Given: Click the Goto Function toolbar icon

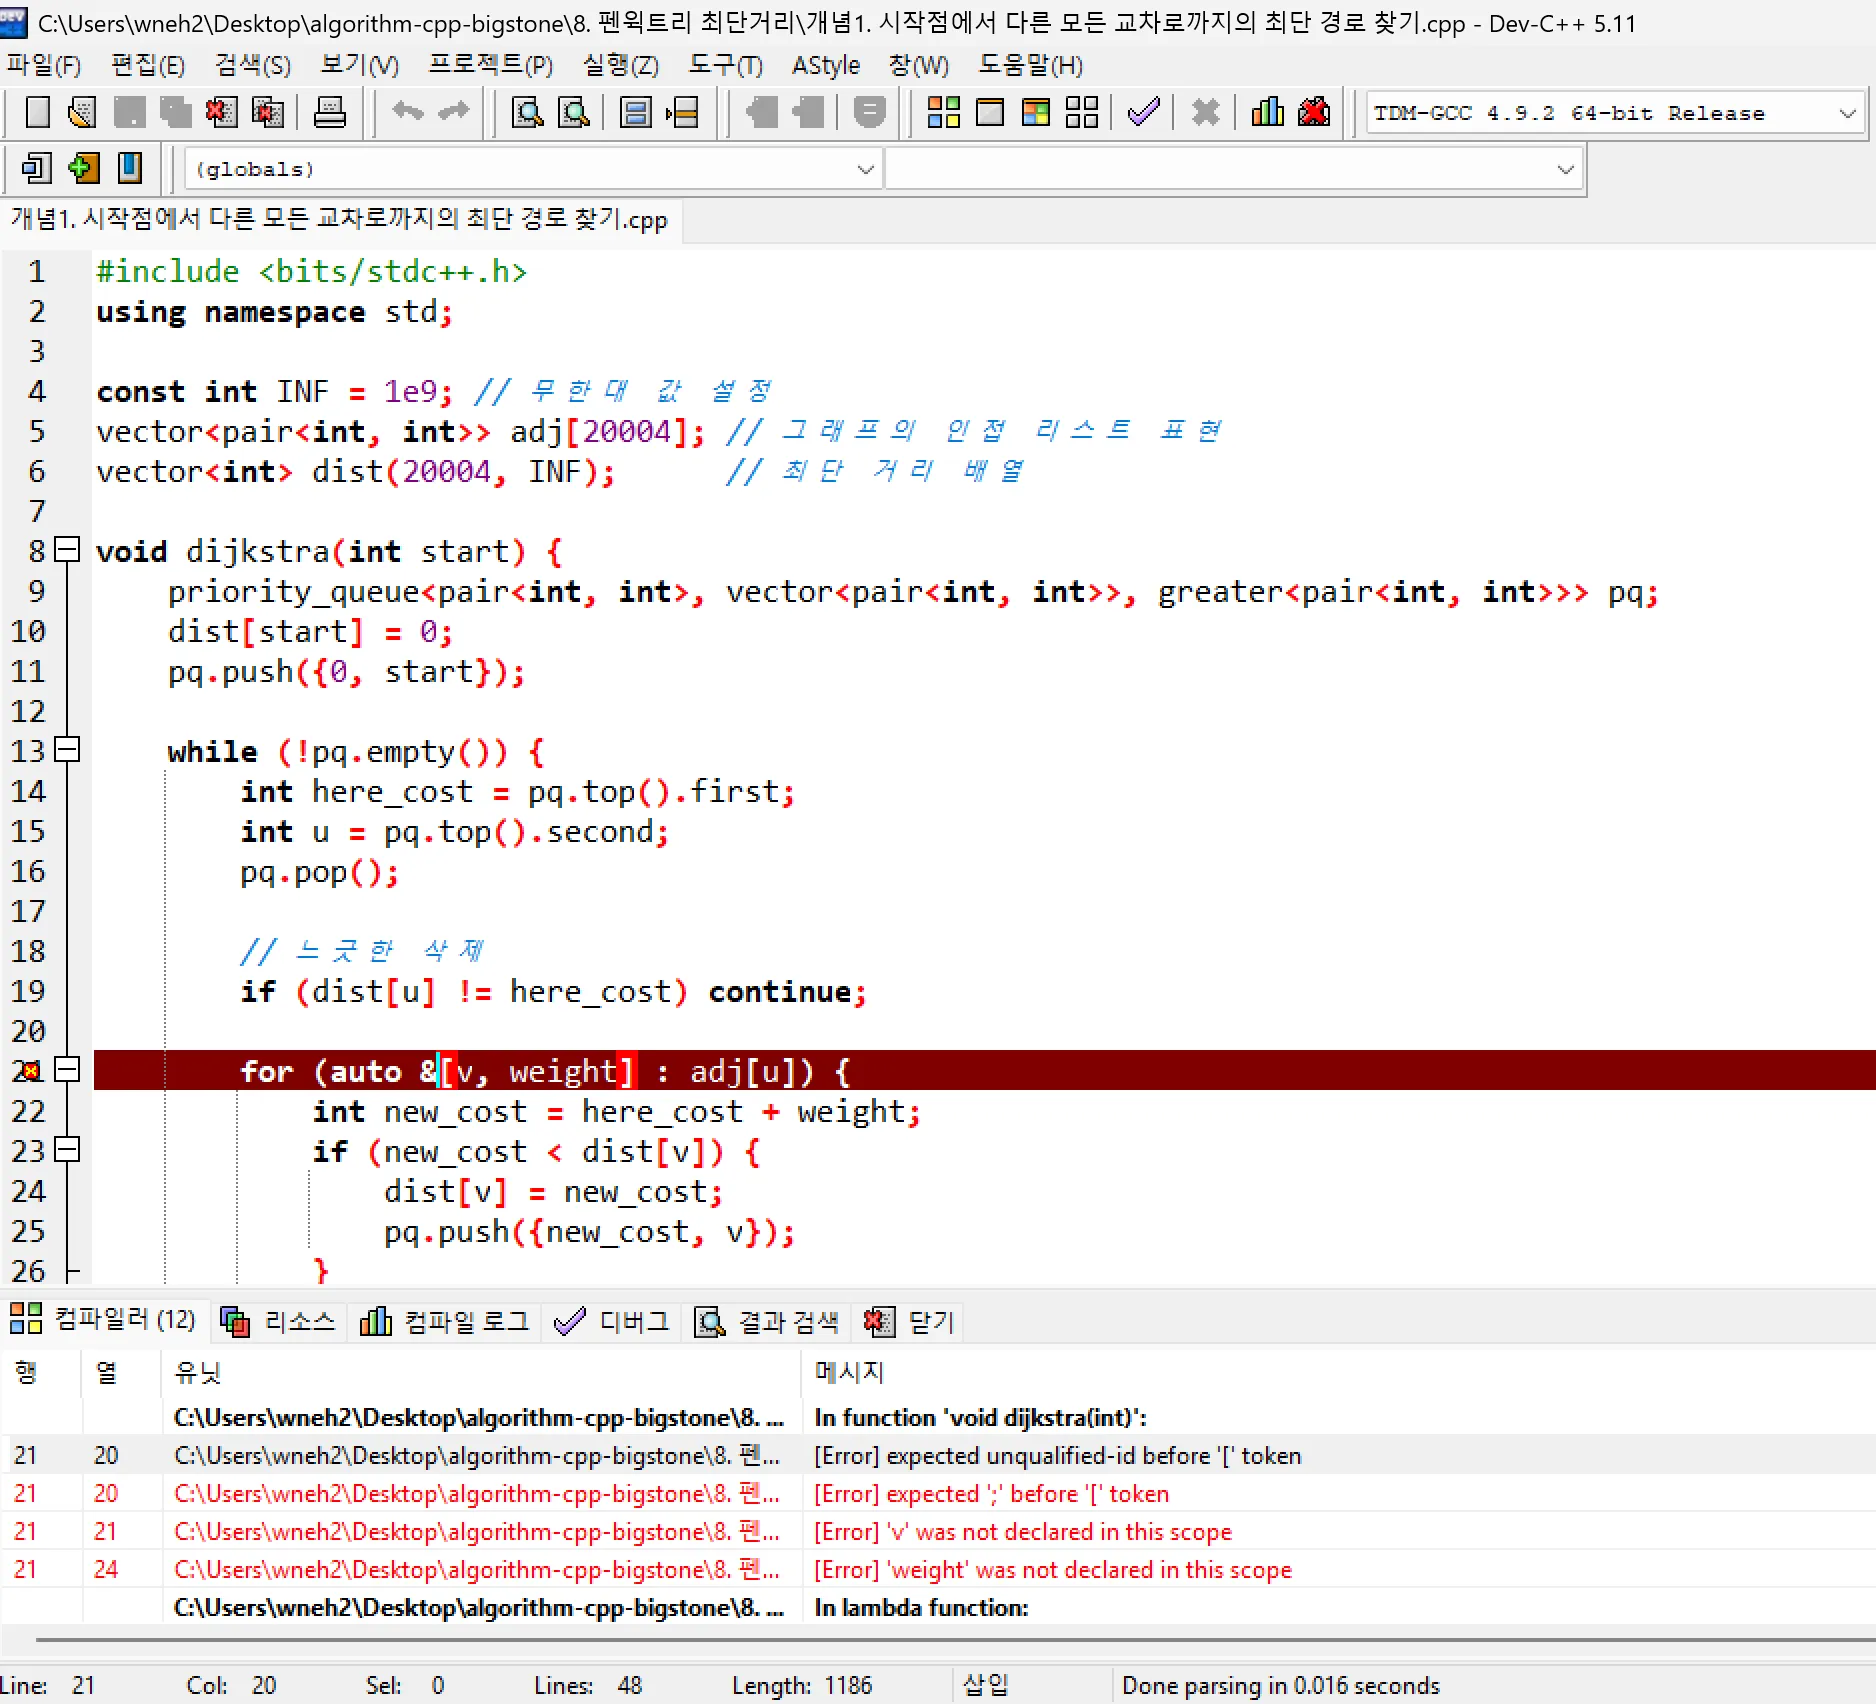Looking at the screenshot, I should (x=636, y=112).
